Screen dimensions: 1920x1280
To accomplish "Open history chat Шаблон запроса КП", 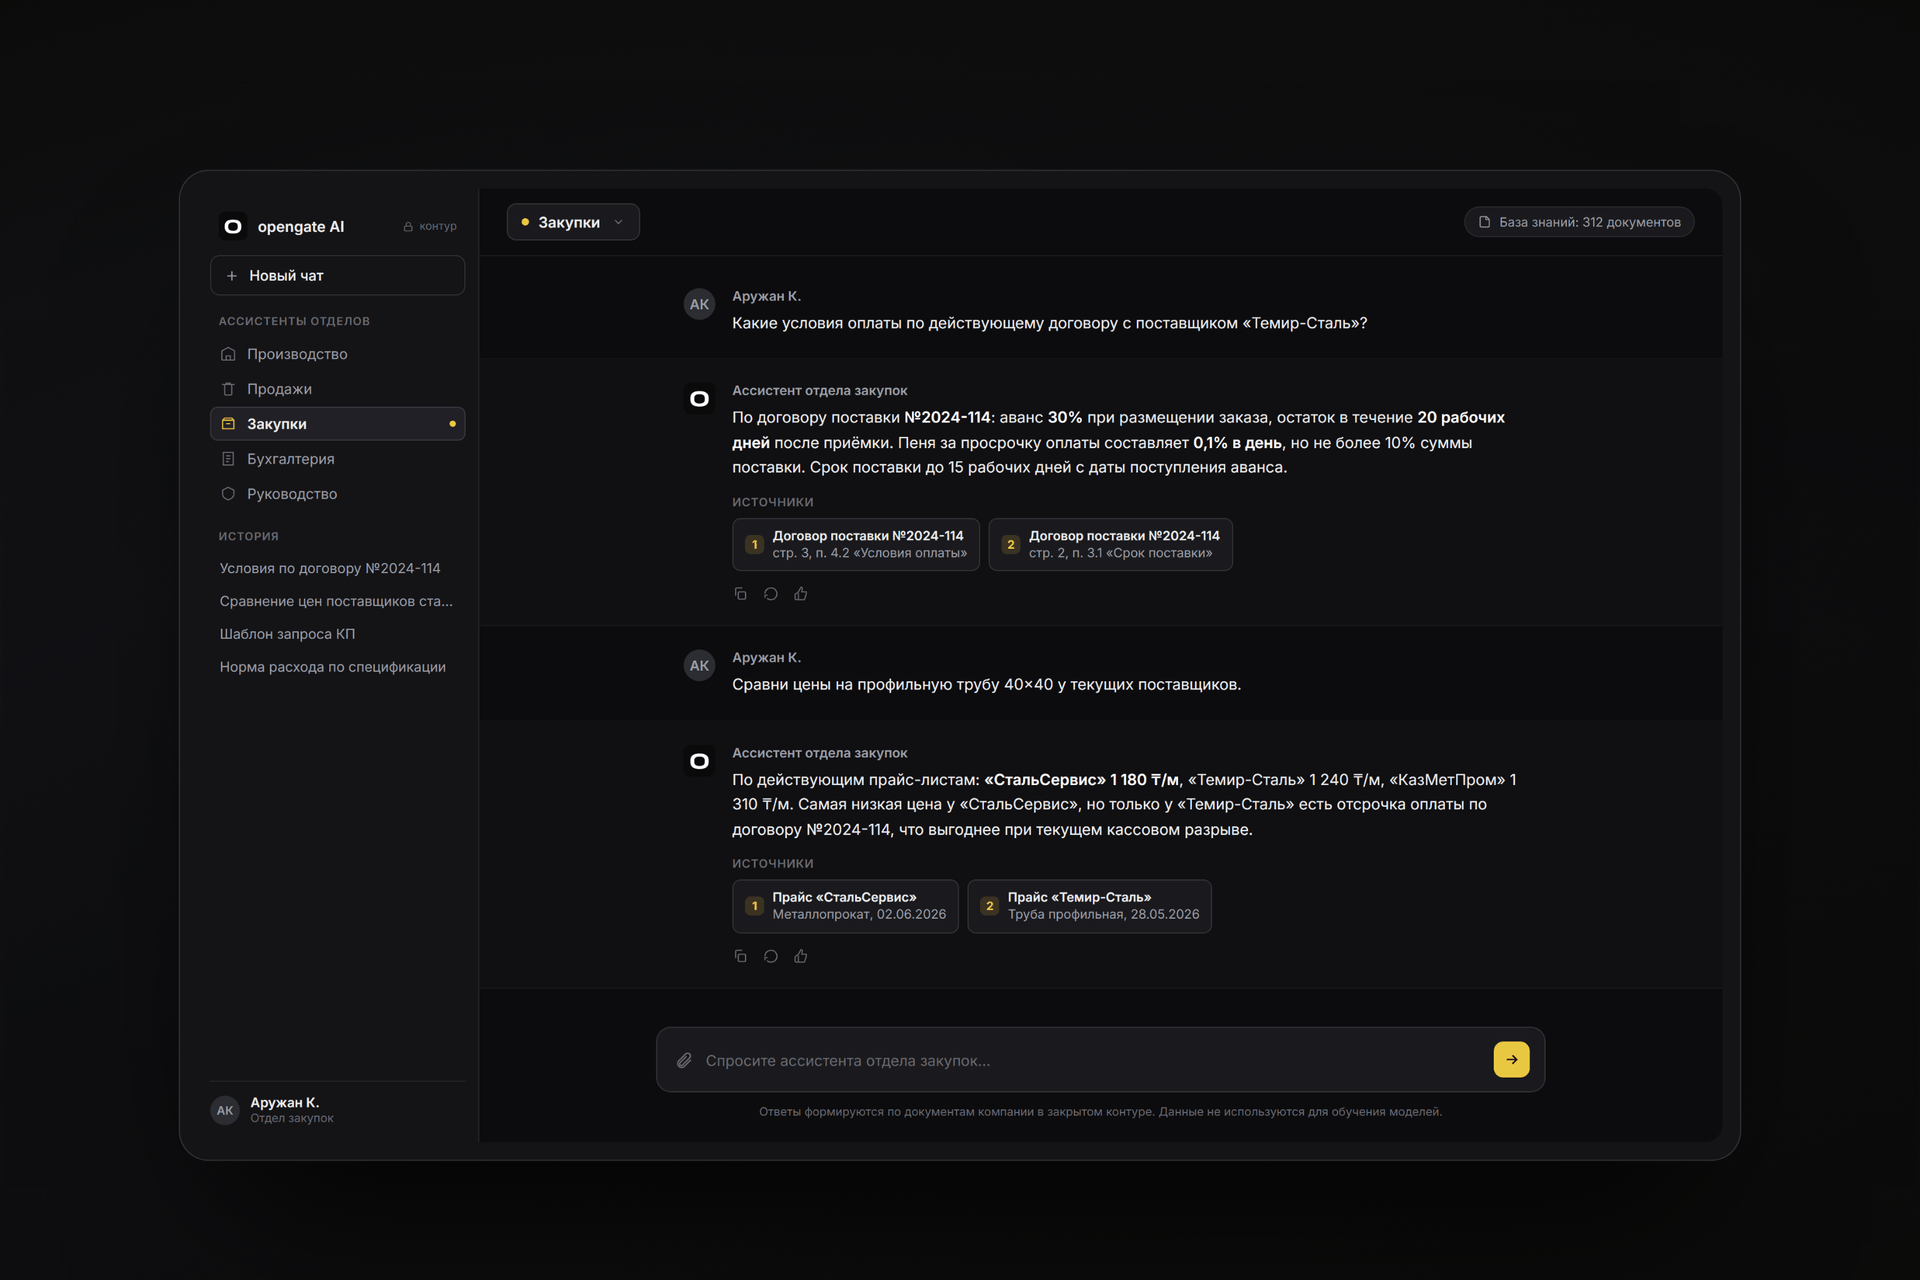I will (x=337, y=634).
